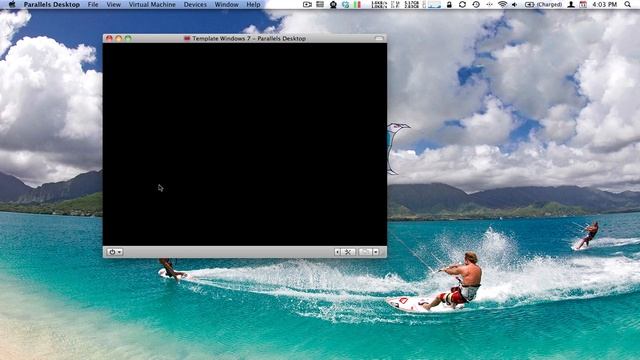Open Spotlight search magnifier in menu bar
The image size is (640, 360).
627,4
